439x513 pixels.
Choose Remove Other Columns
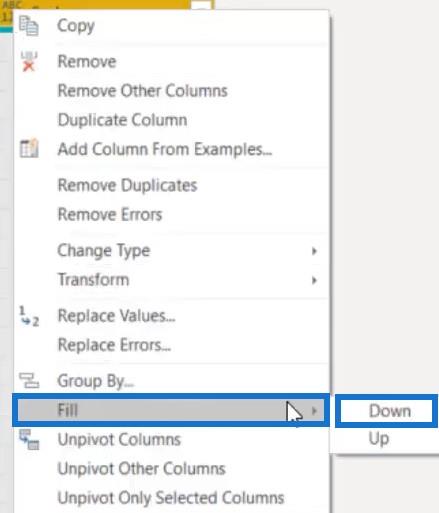tap(142, 91)
